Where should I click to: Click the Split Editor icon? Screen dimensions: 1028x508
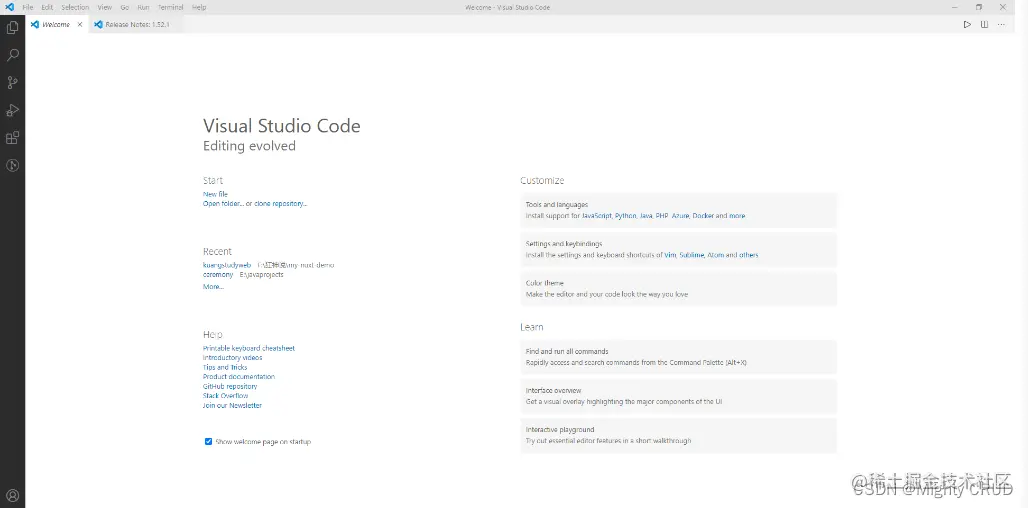(984, 24)
